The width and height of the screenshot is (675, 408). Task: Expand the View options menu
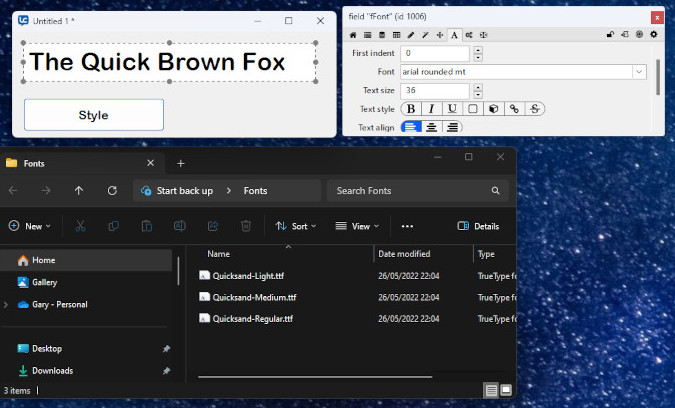point(354,226)
